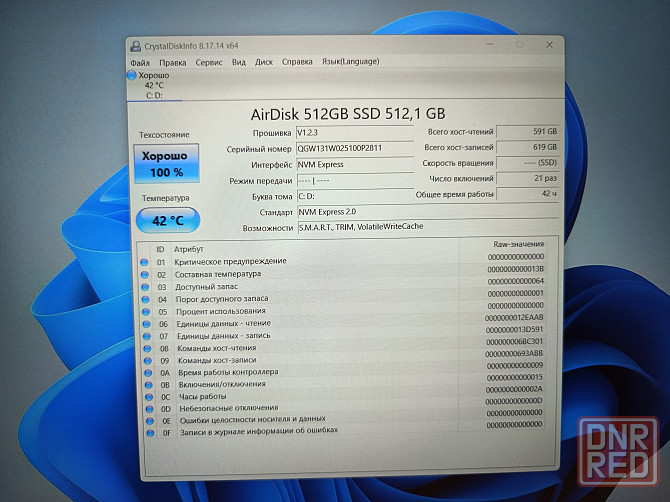
Task: Click the Прошивка field V1.2.3
Action: (355, 133)
